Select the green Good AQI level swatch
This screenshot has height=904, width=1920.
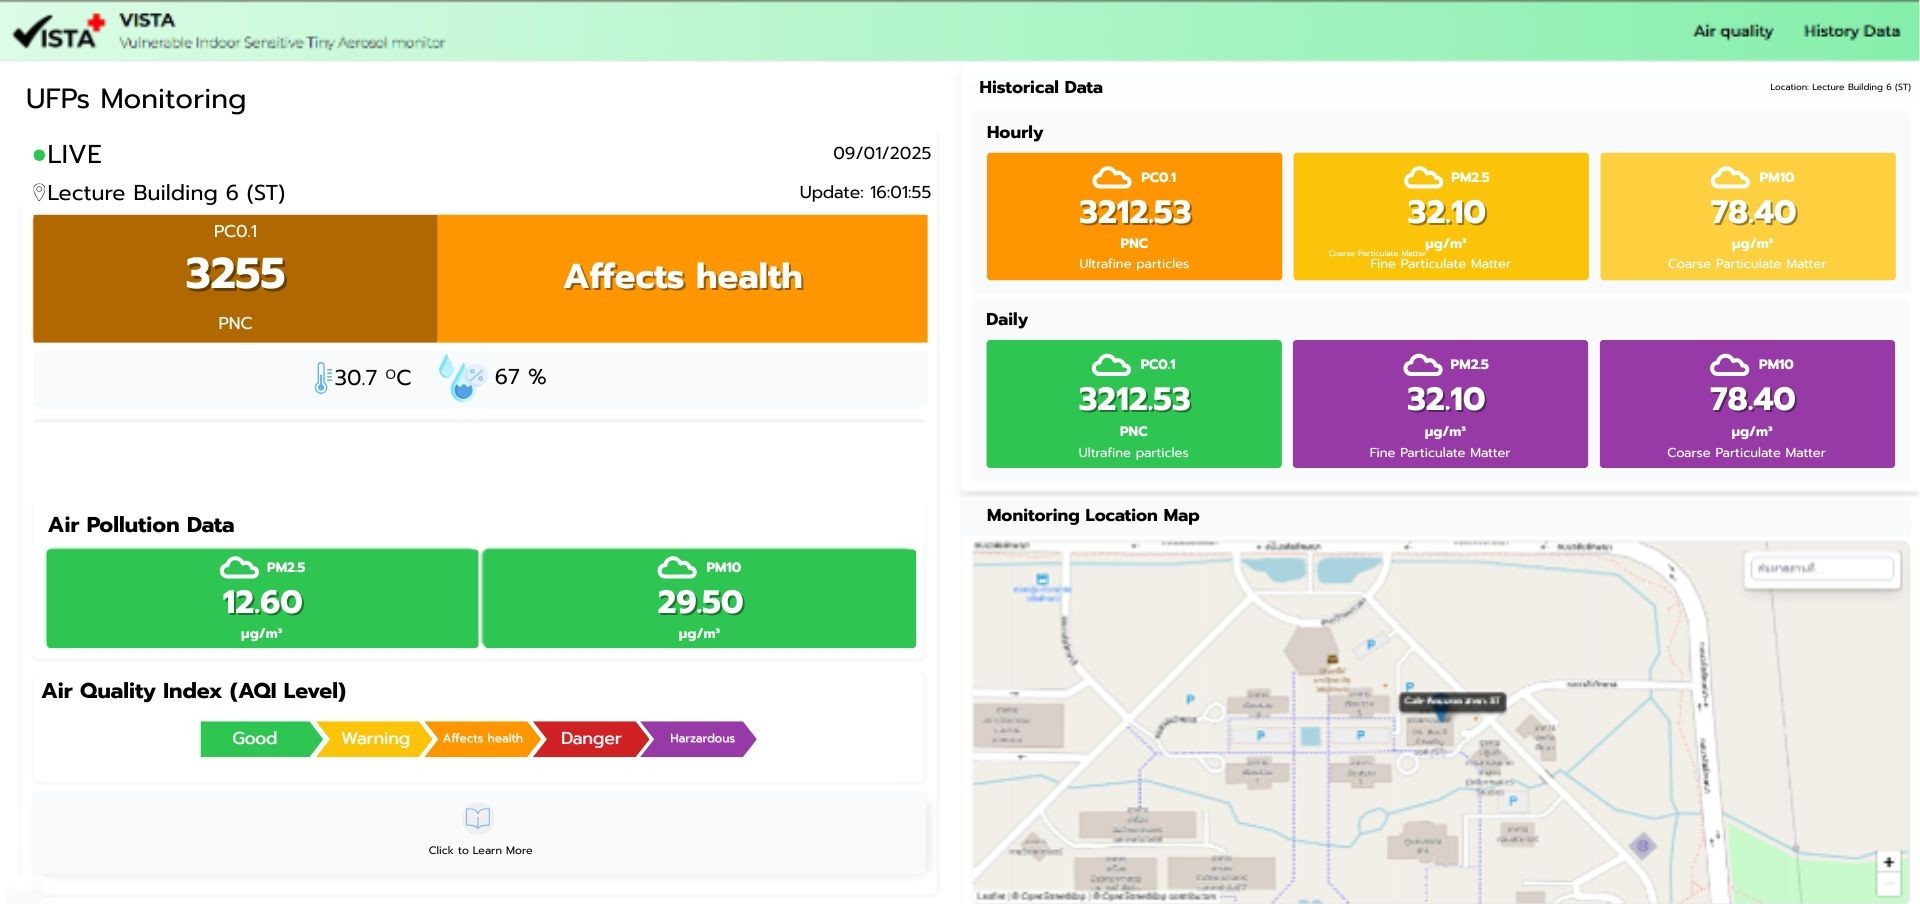(x=256, y=738)
